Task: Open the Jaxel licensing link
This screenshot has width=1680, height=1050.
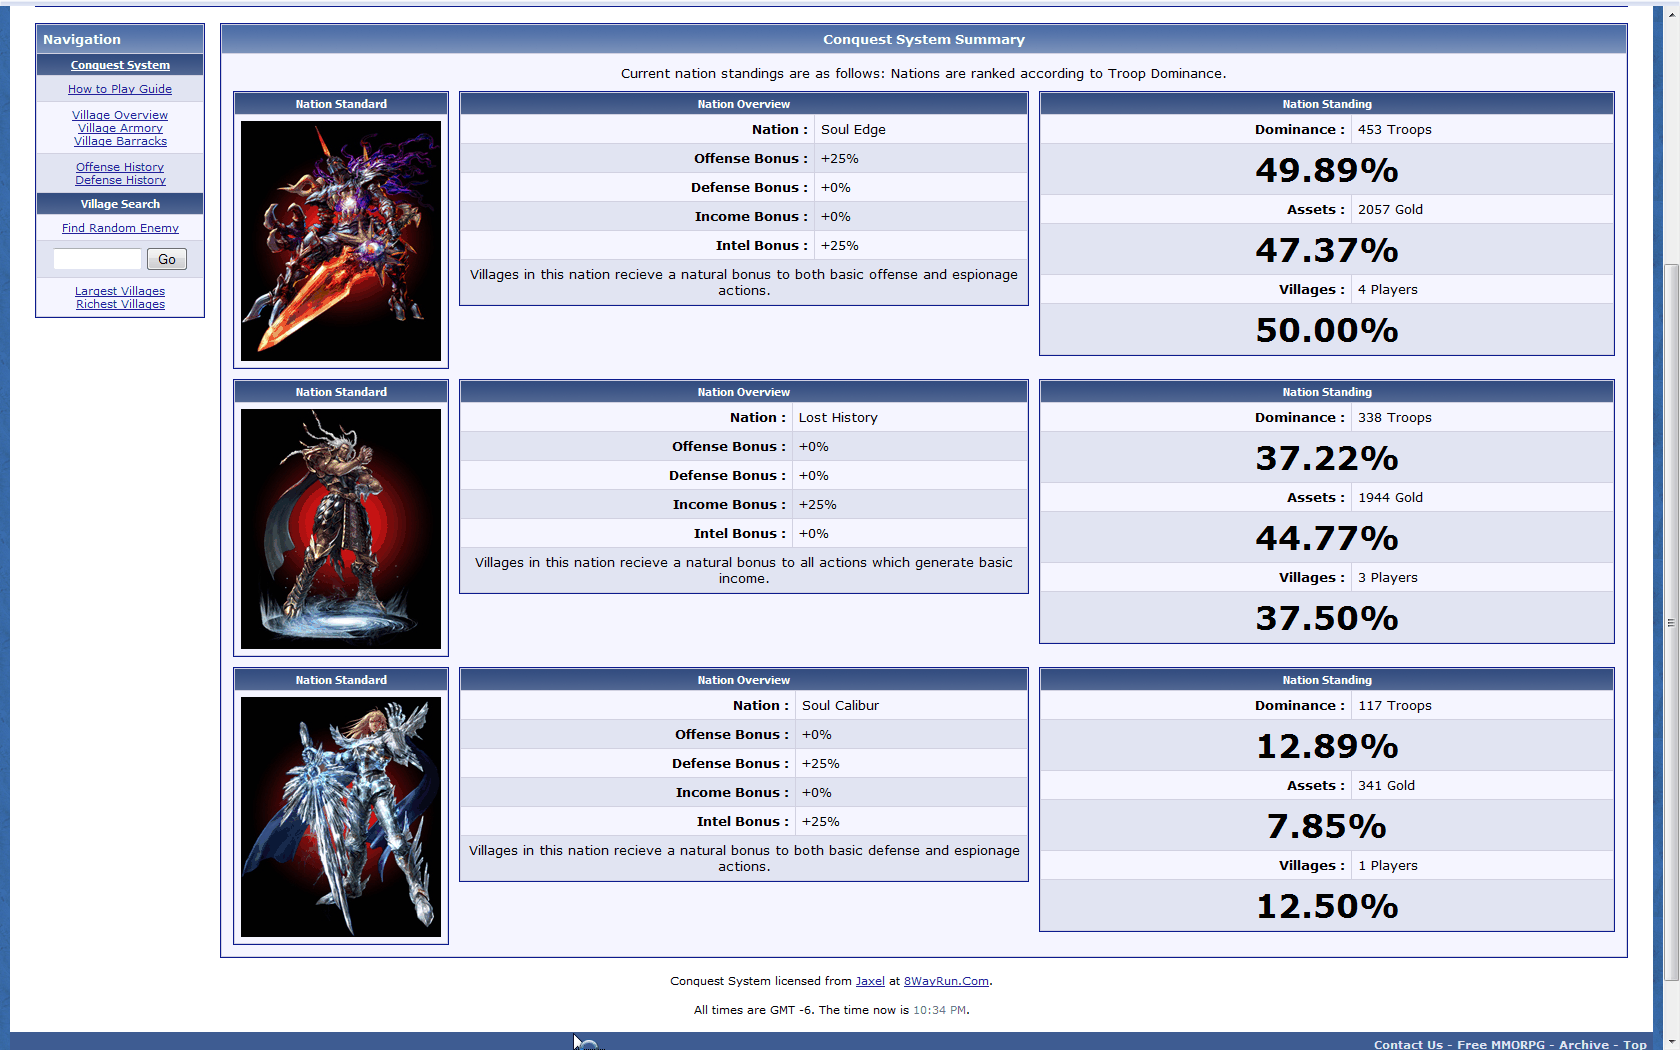Action: [870, 981]
